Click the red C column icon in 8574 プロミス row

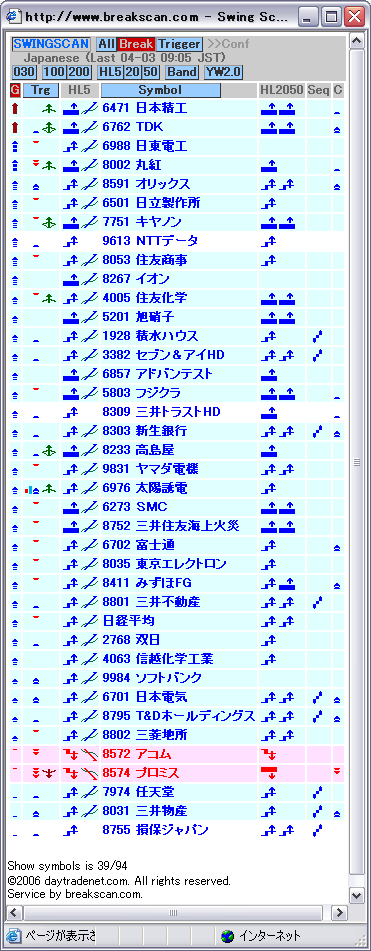click(337, 771)
